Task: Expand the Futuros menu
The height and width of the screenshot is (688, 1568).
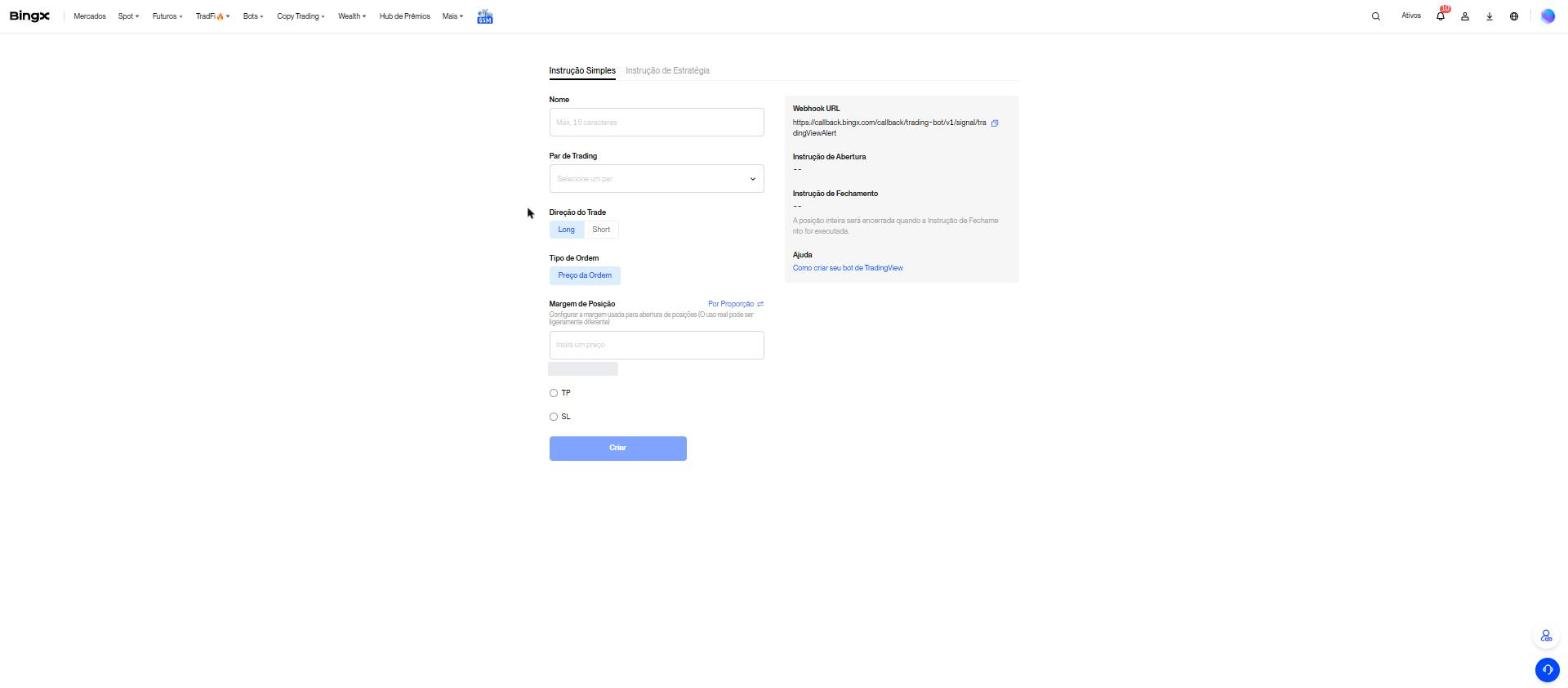Action: click(x=167, y=17)
